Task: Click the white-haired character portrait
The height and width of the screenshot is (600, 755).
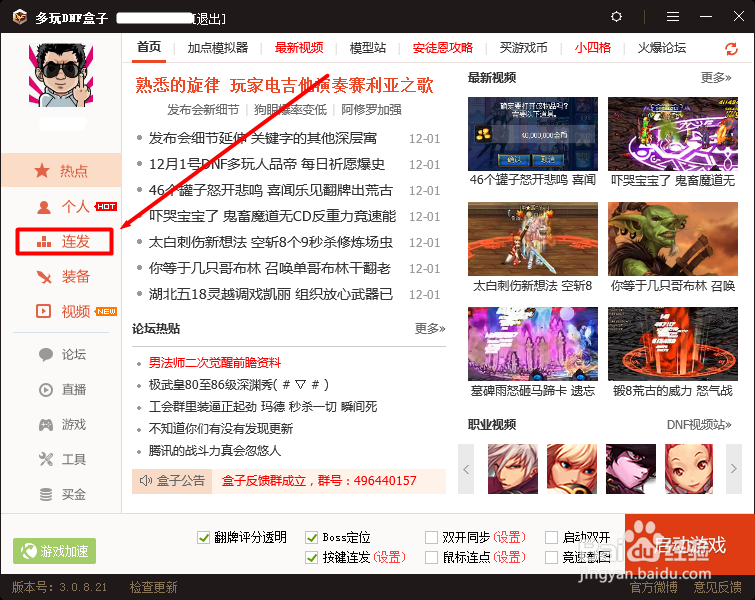Action: tap(513, 469)
